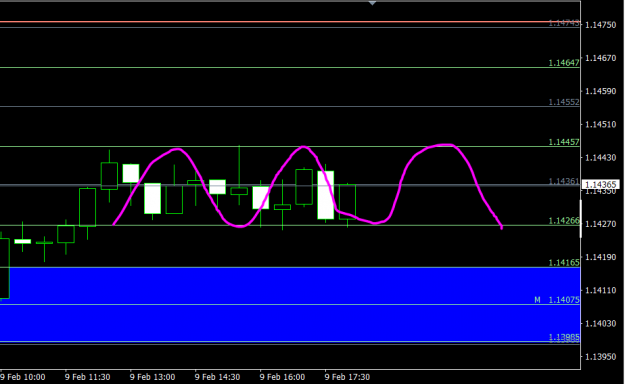Click the chart shift triangle marker at top

(x=372, y=3)
